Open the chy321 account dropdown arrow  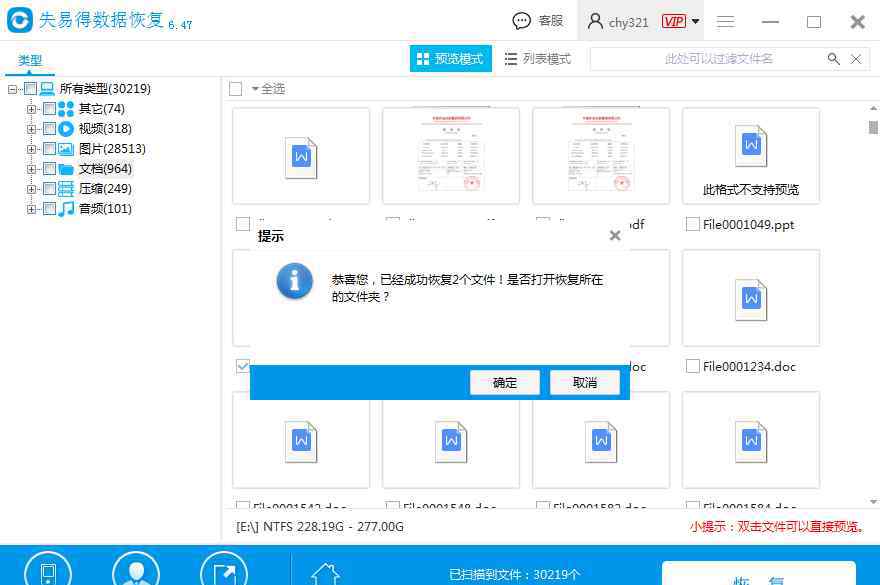(x=695, y=21)
